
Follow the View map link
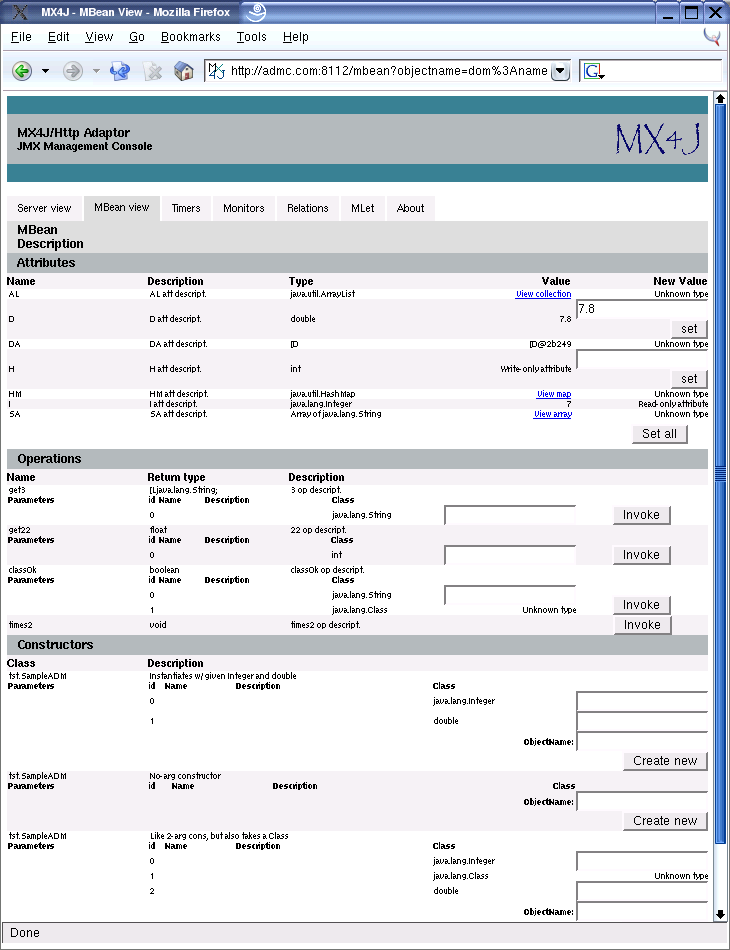pos(554,394)
